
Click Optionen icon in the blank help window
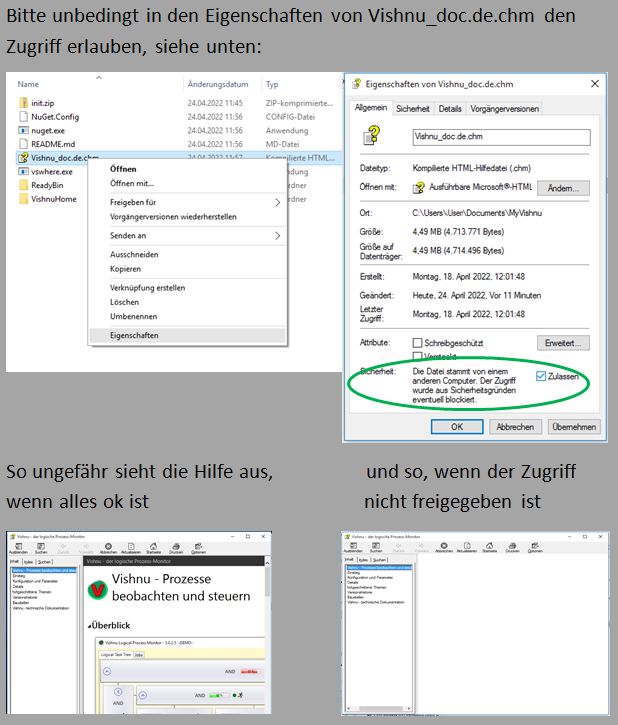pos(535,546)
